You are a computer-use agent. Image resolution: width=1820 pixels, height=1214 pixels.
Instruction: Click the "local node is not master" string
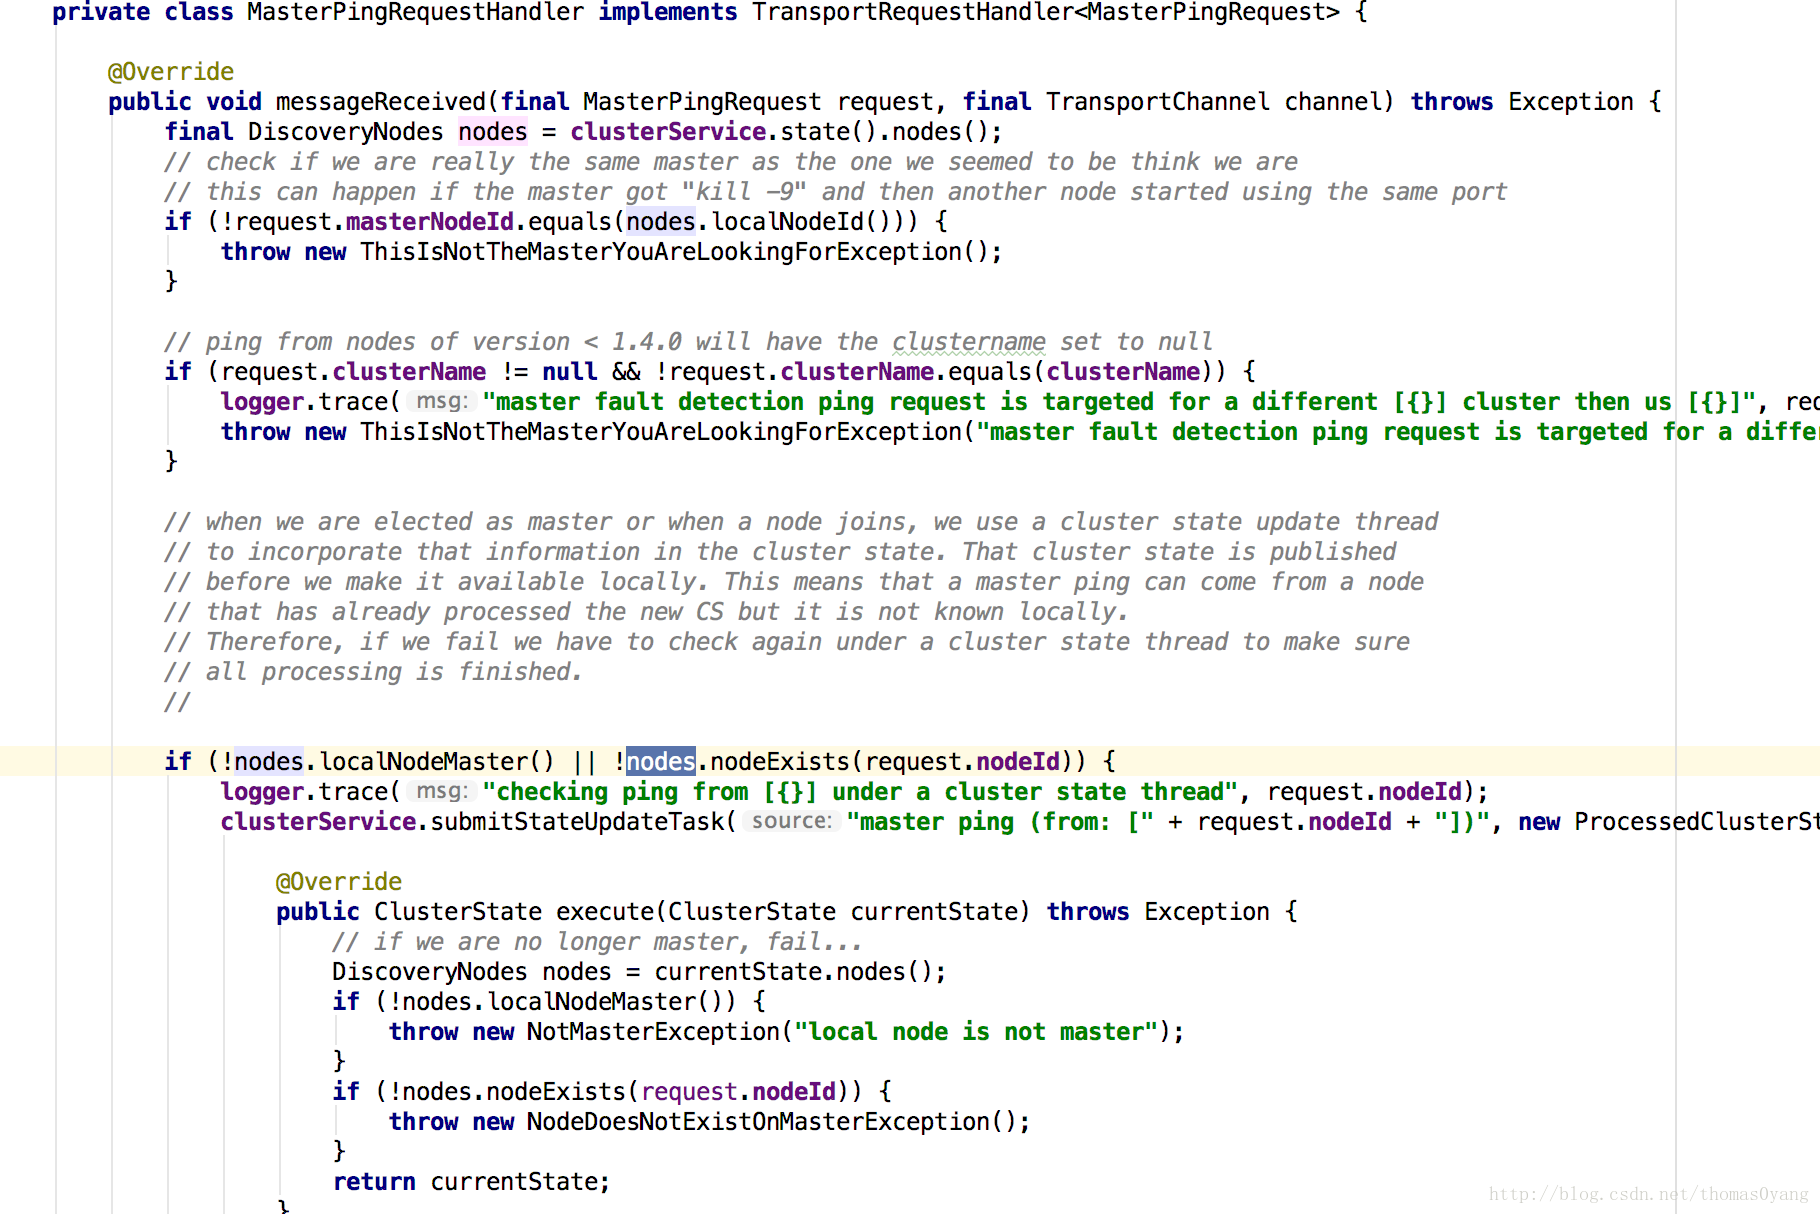975,1032
